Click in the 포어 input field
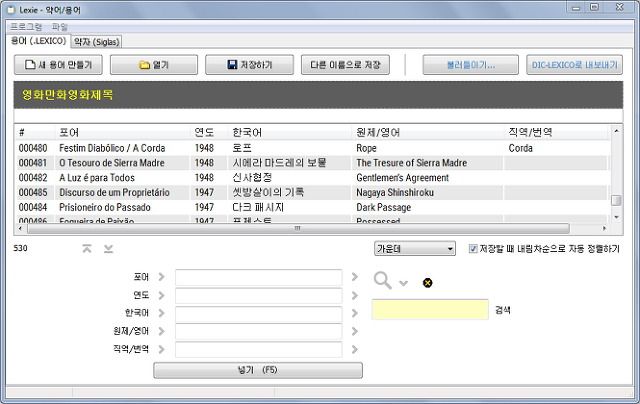The image size is (640, 404). 258,277
